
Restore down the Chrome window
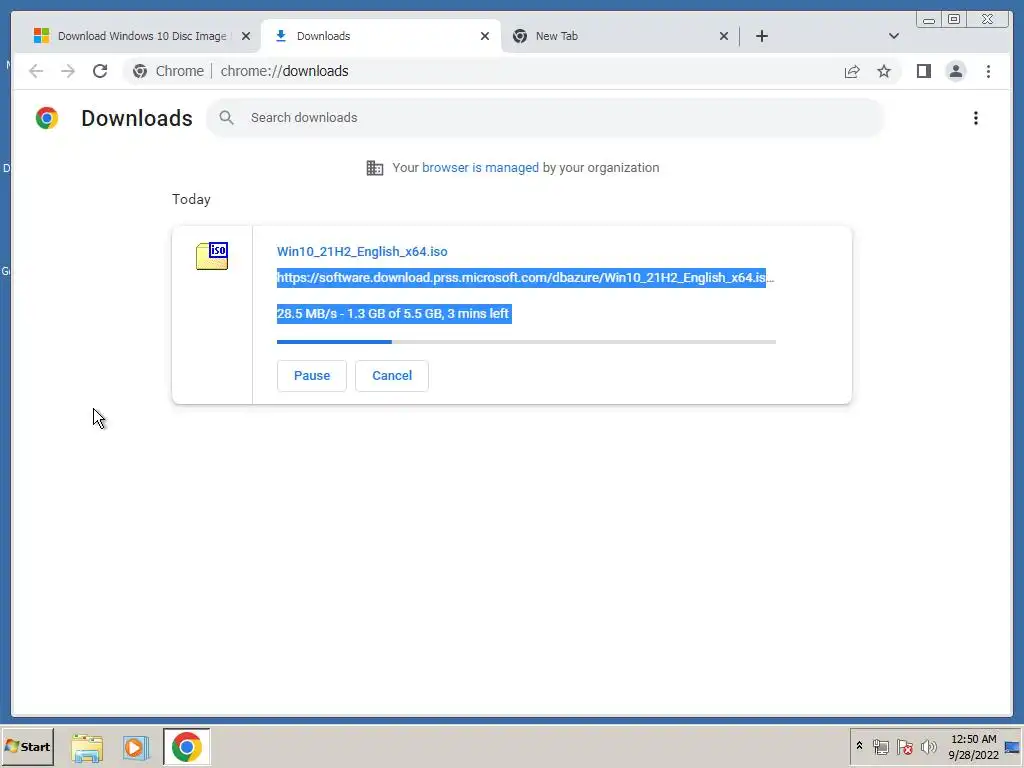point(953,20)
